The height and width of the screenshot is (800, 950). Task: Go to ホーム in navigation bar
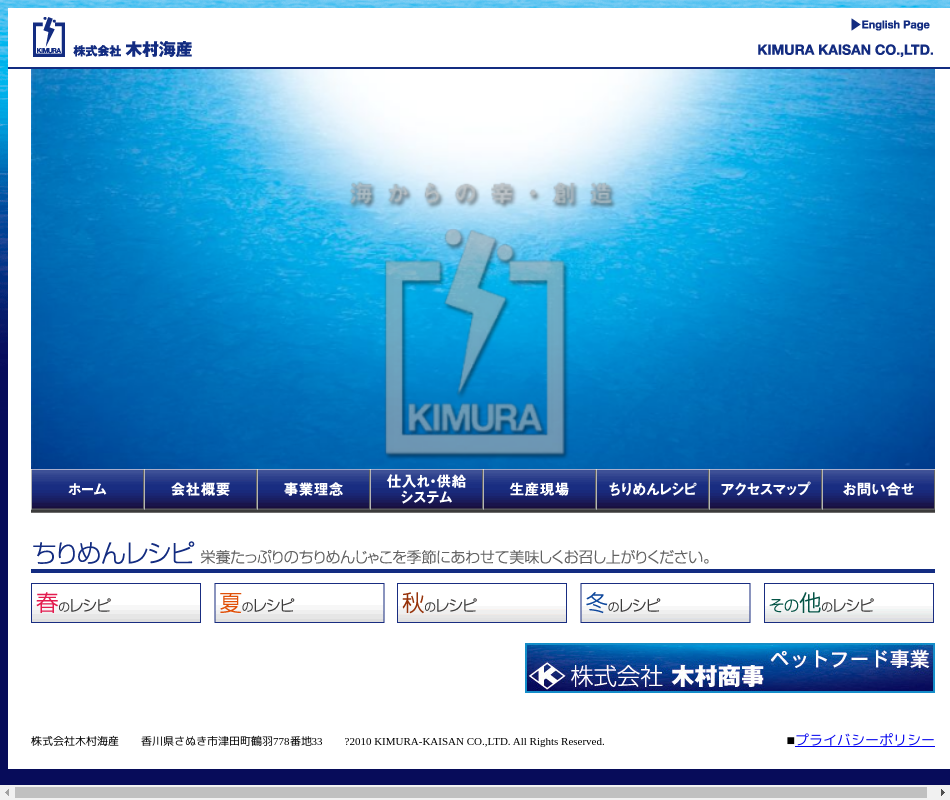[87, 490]
